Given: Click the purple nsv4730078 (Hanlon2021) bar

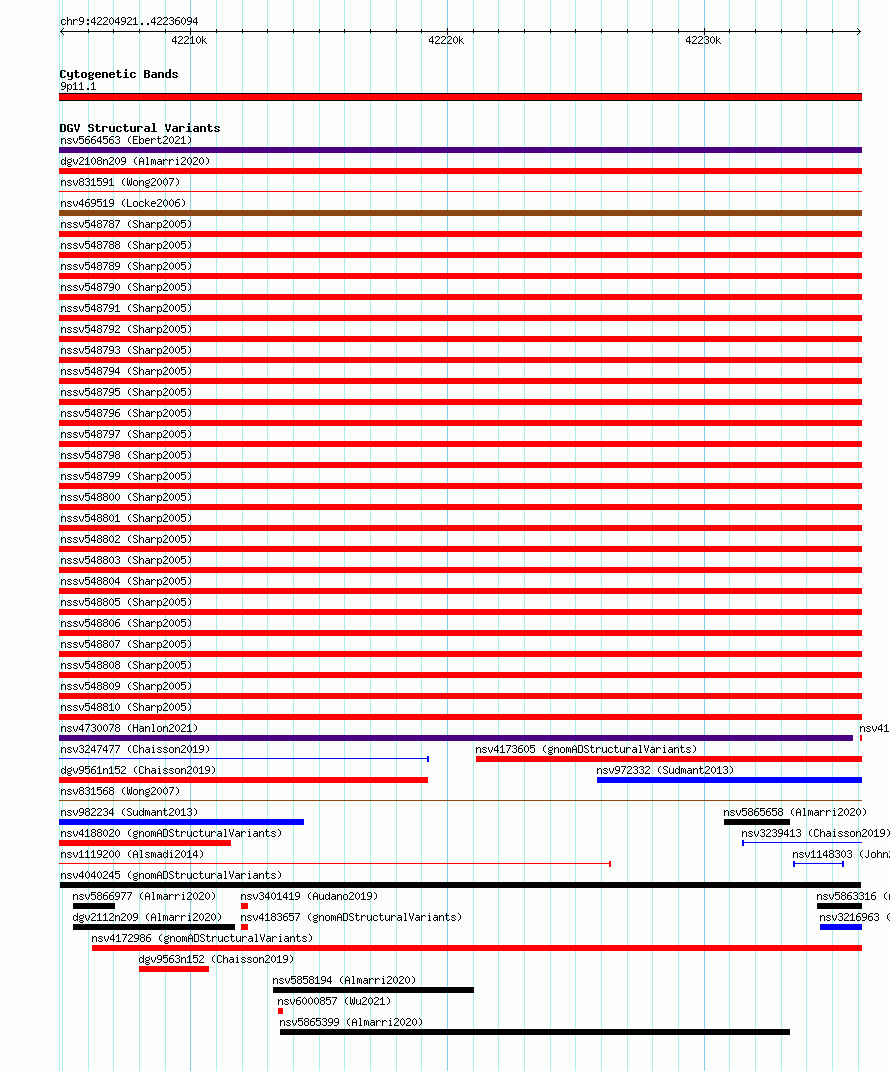Looking at the screenshot, I should click(x=456, y=738).
